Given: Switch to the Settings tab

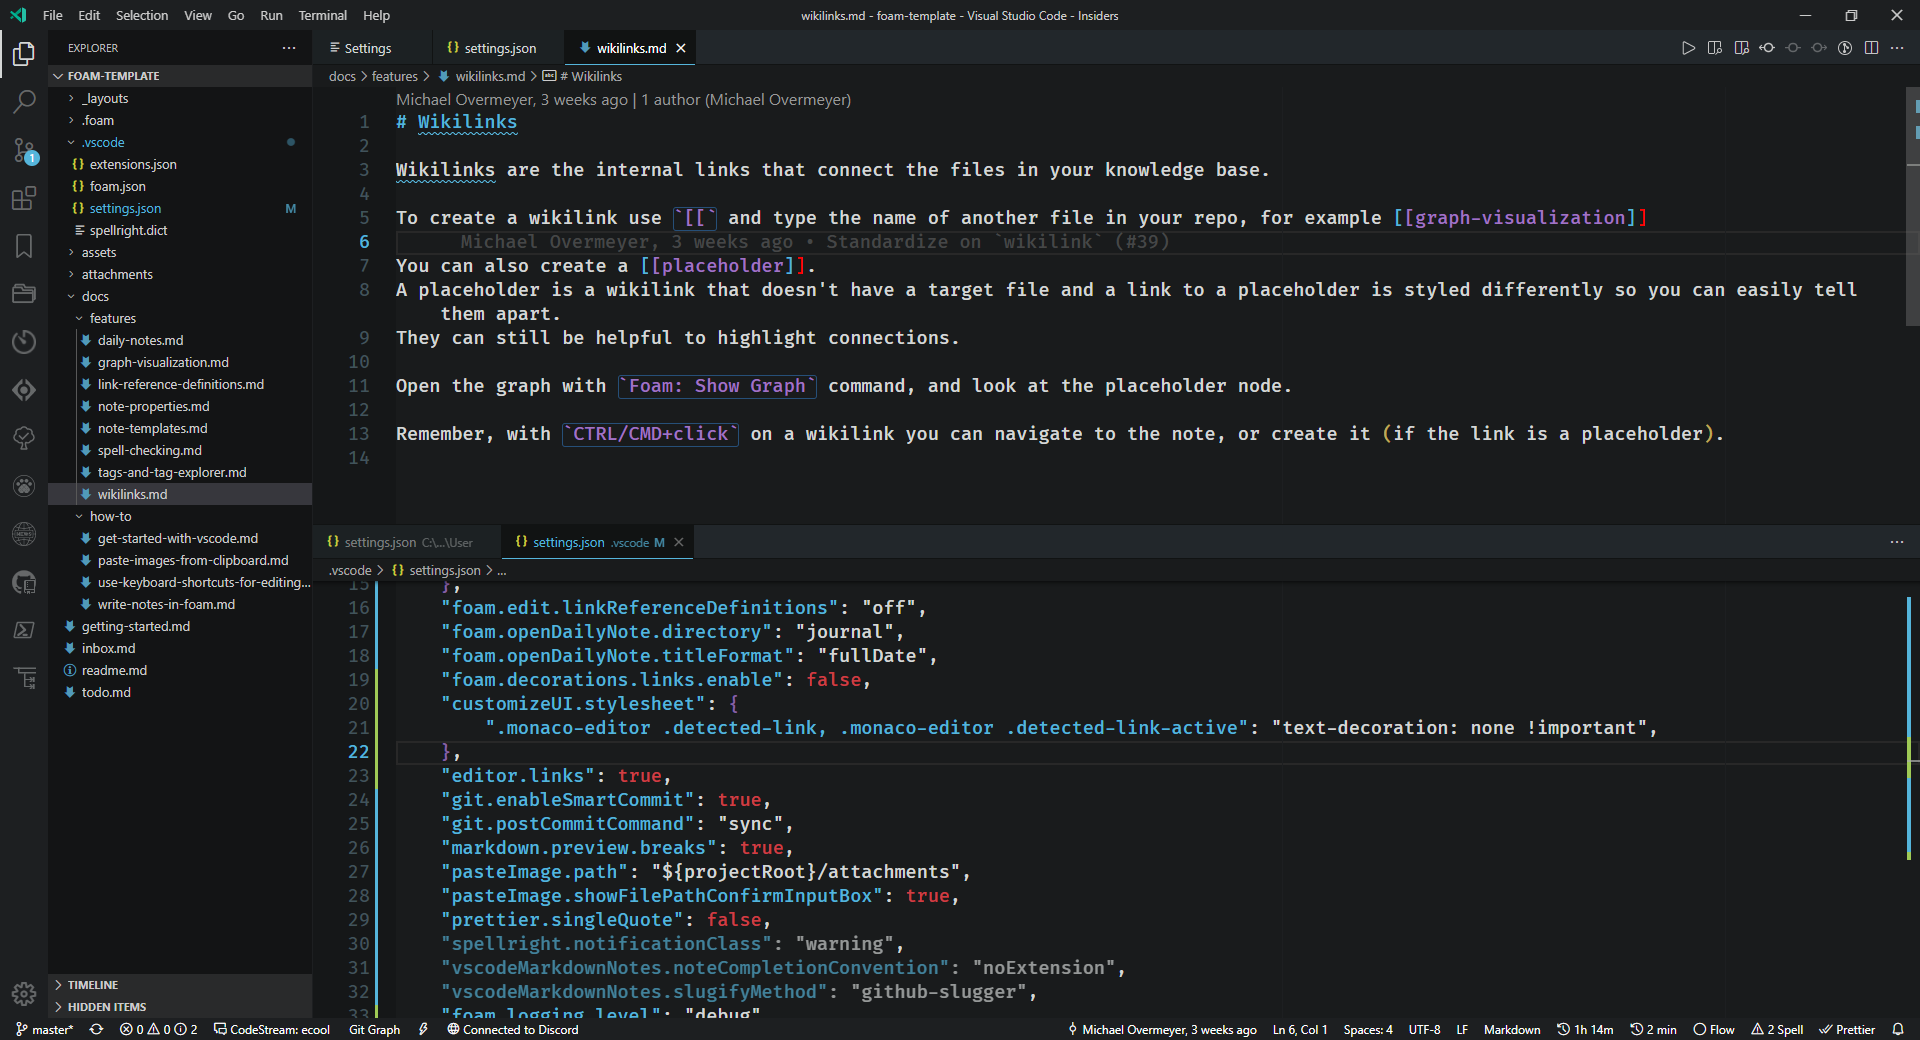Looking at the screenshot, I should tap(368, 47).
